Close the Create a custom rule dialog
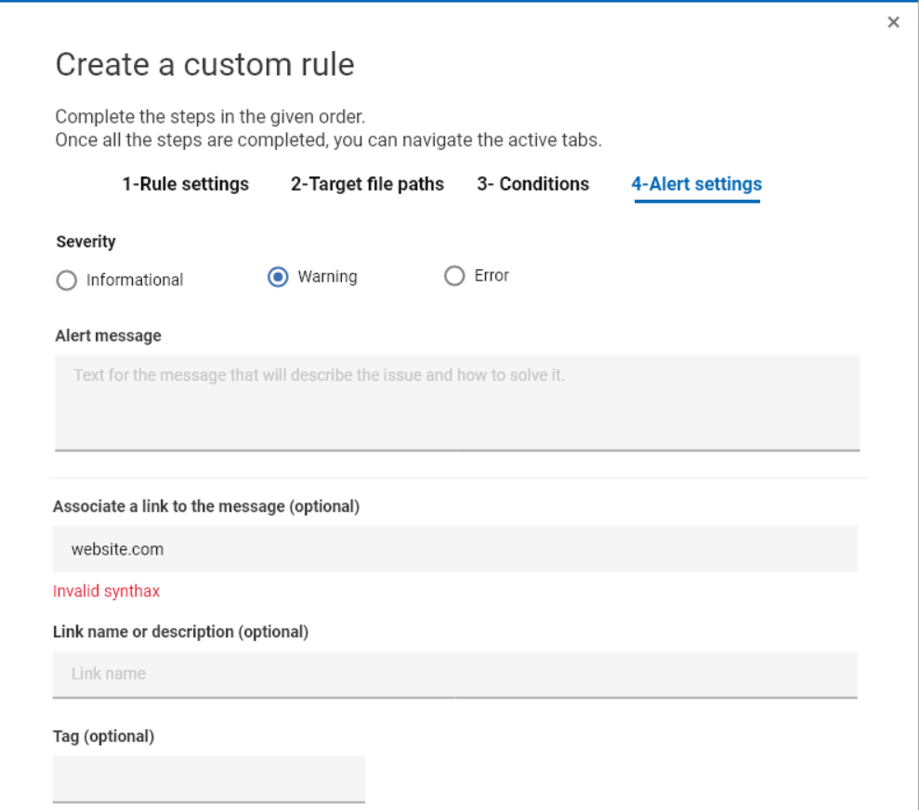 point(893,22)
